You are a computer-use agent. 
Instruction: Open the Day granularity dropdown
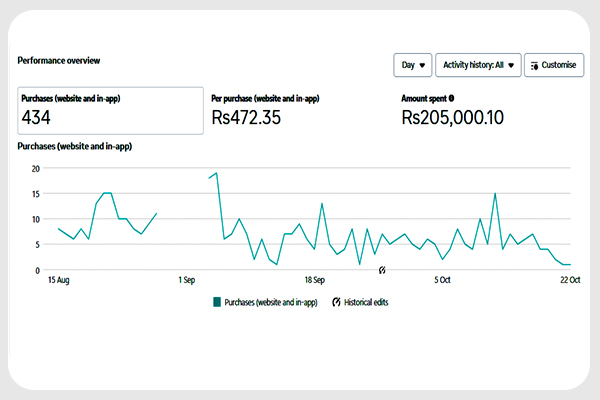pos(413,65)
